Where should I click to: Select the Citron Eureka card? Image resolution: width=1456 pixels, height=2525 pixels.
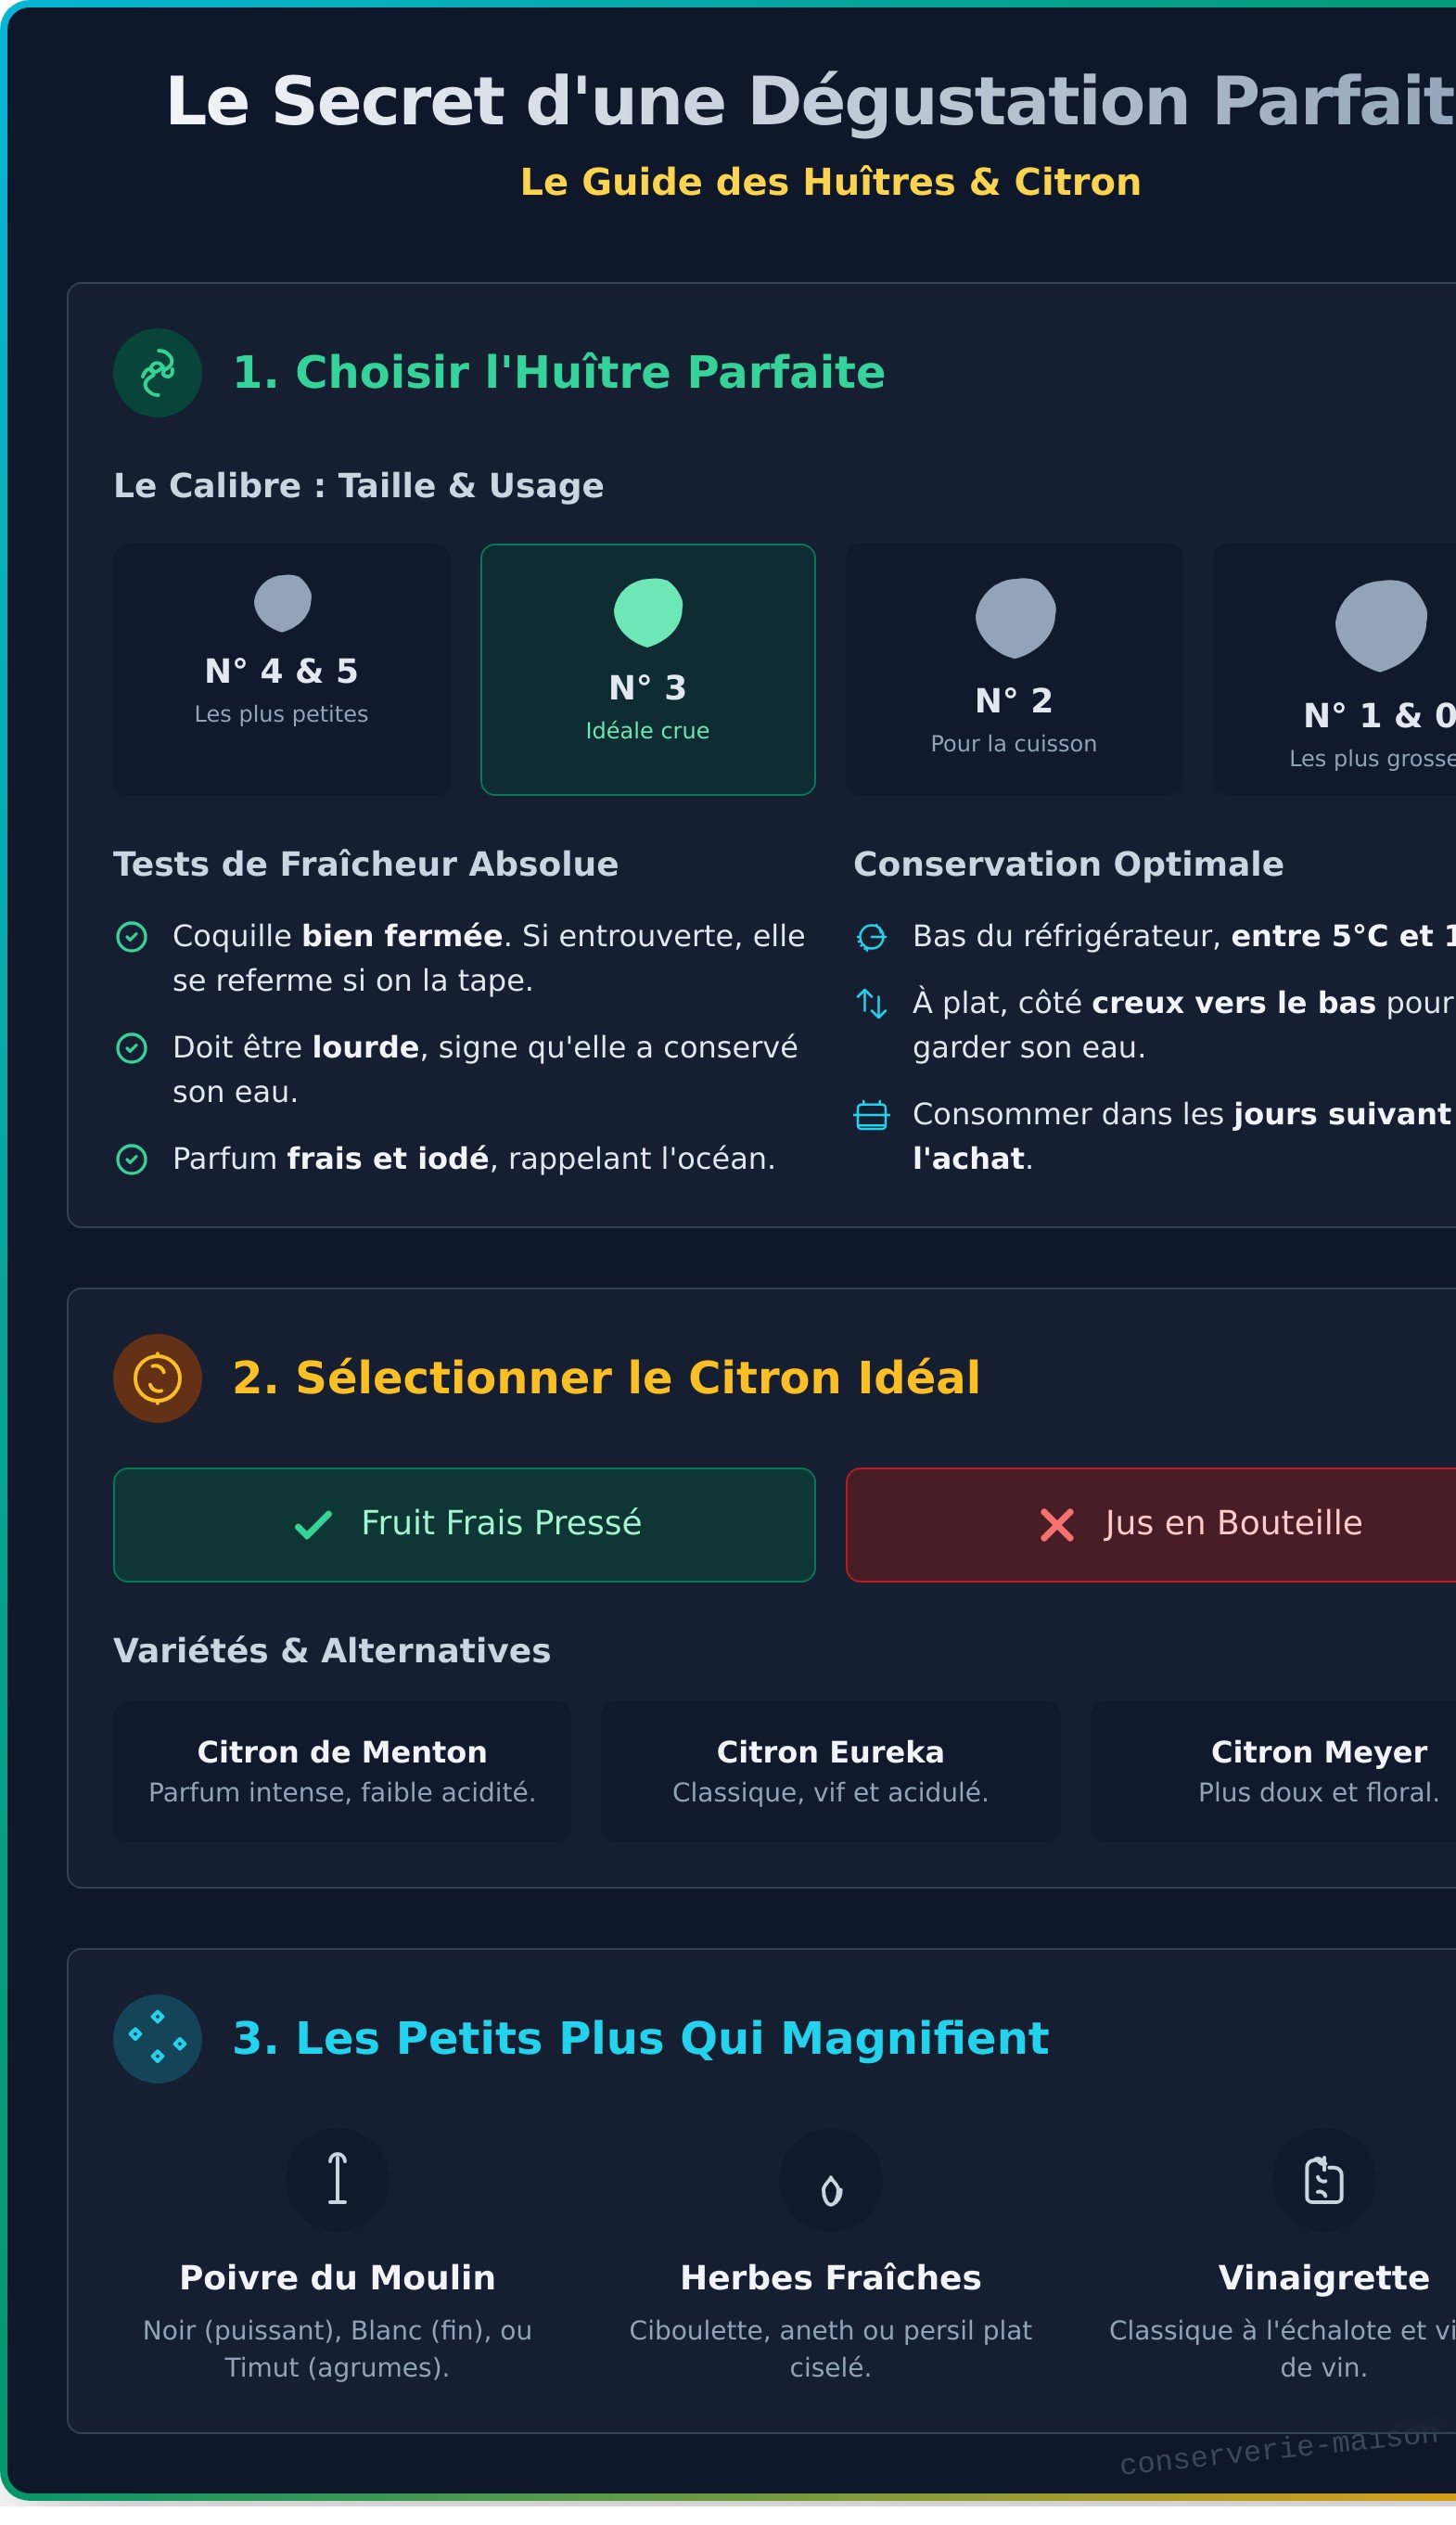[830, 1770]
